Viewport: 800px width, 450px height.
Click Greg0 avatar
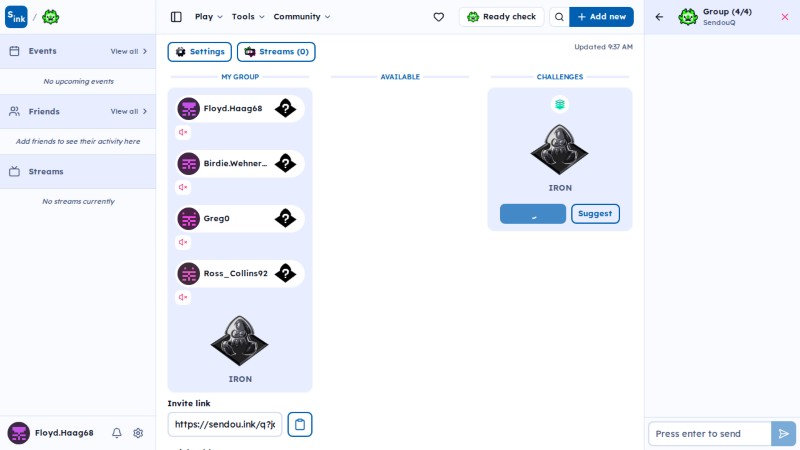[189, 218]
